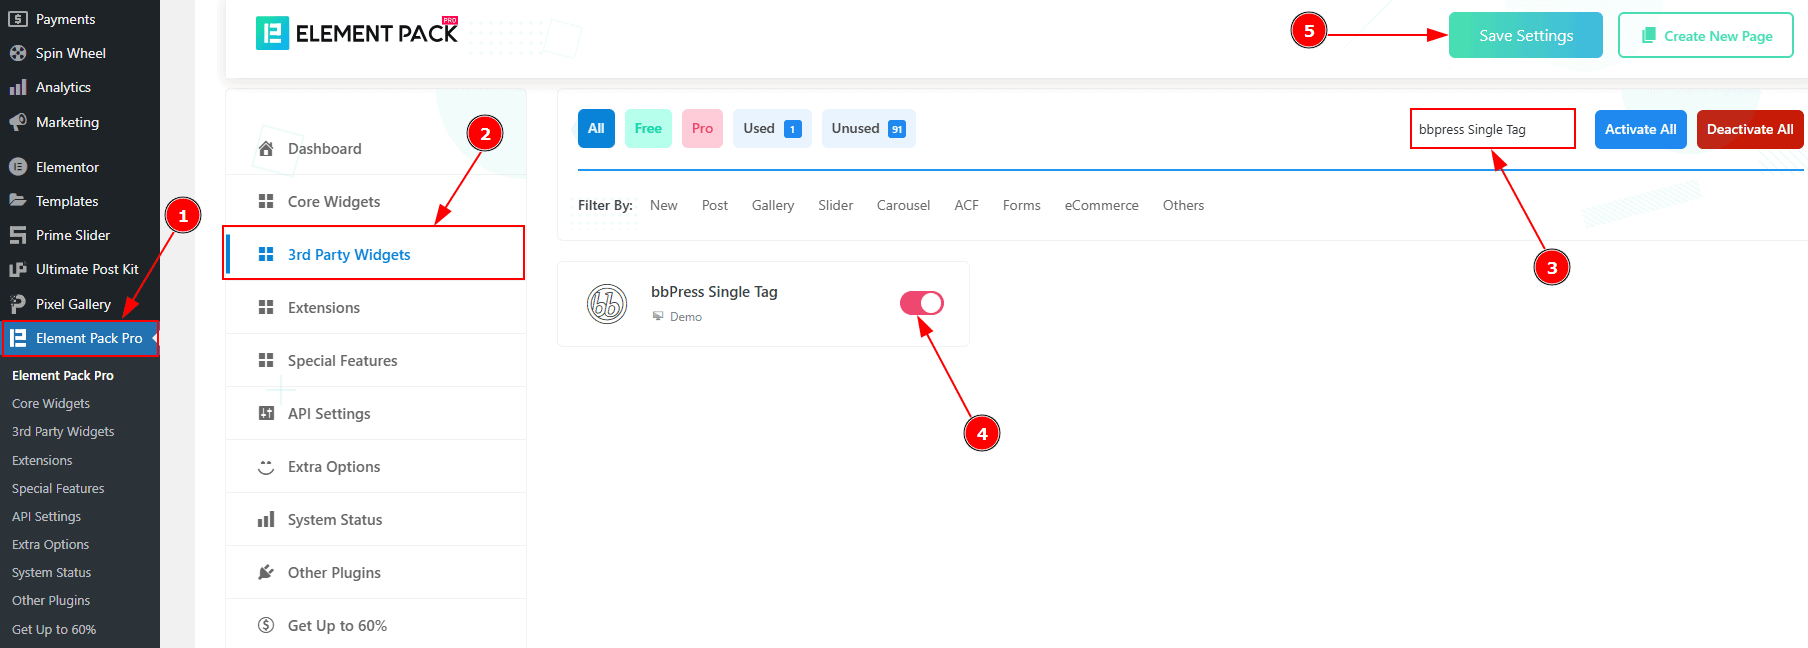Screen dimensions: 1808x648
Task: Click the Marketing megaphone icon
Action: pos(18,122)
